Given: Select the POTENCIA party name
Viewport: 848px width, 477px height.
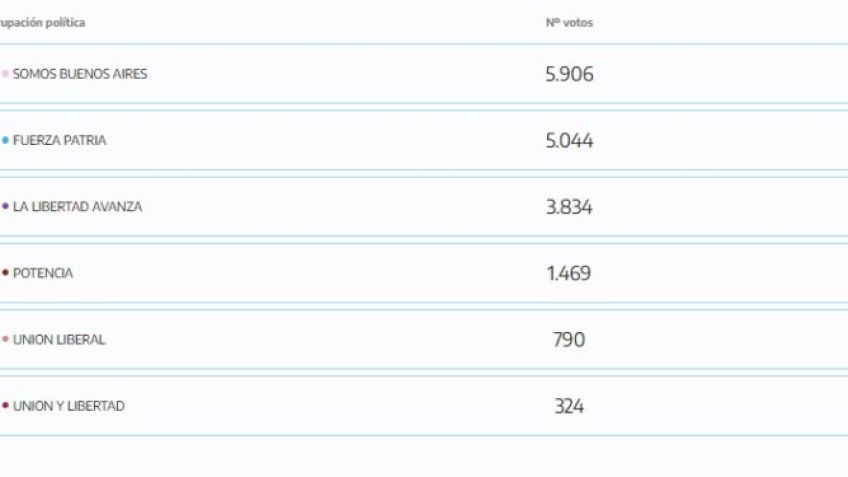Looking at the screenshot, I should [43, 273].
